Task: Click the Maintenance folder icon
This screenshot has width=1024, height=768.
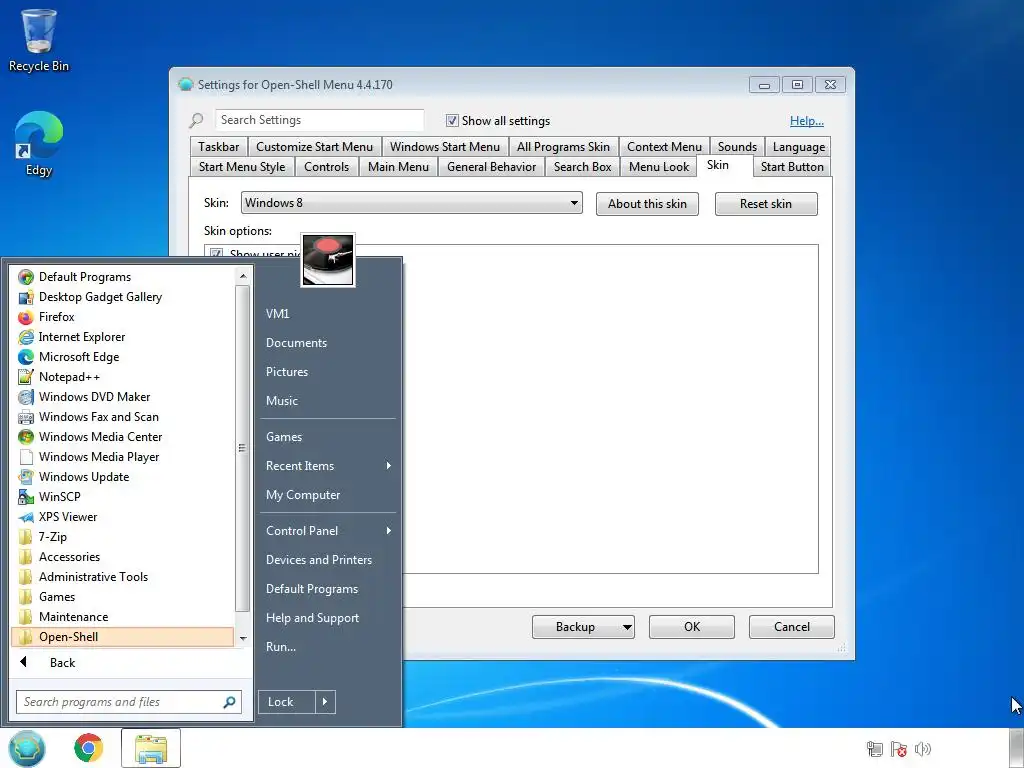Action: pos(25,617)
